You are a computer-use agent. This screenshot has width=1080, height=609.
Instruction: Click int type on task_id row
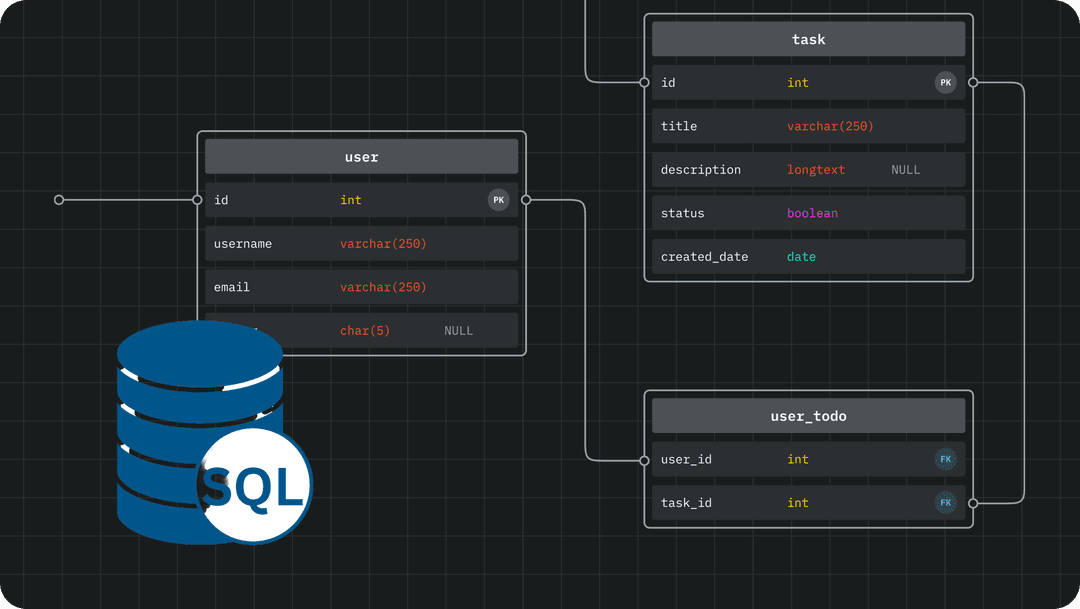coord(798,503)
